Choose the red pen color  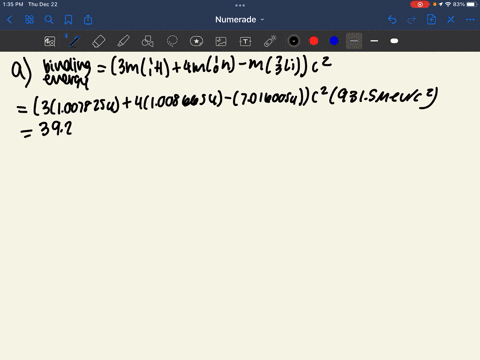(314, 41)
